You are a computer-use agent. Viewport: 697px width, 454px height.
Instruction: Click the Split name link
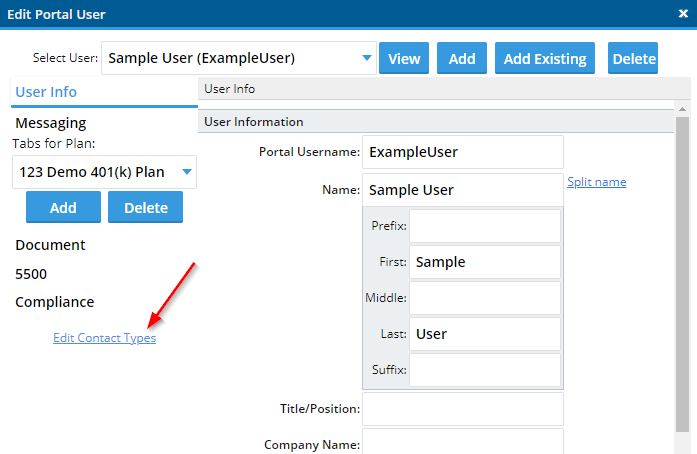597,182
